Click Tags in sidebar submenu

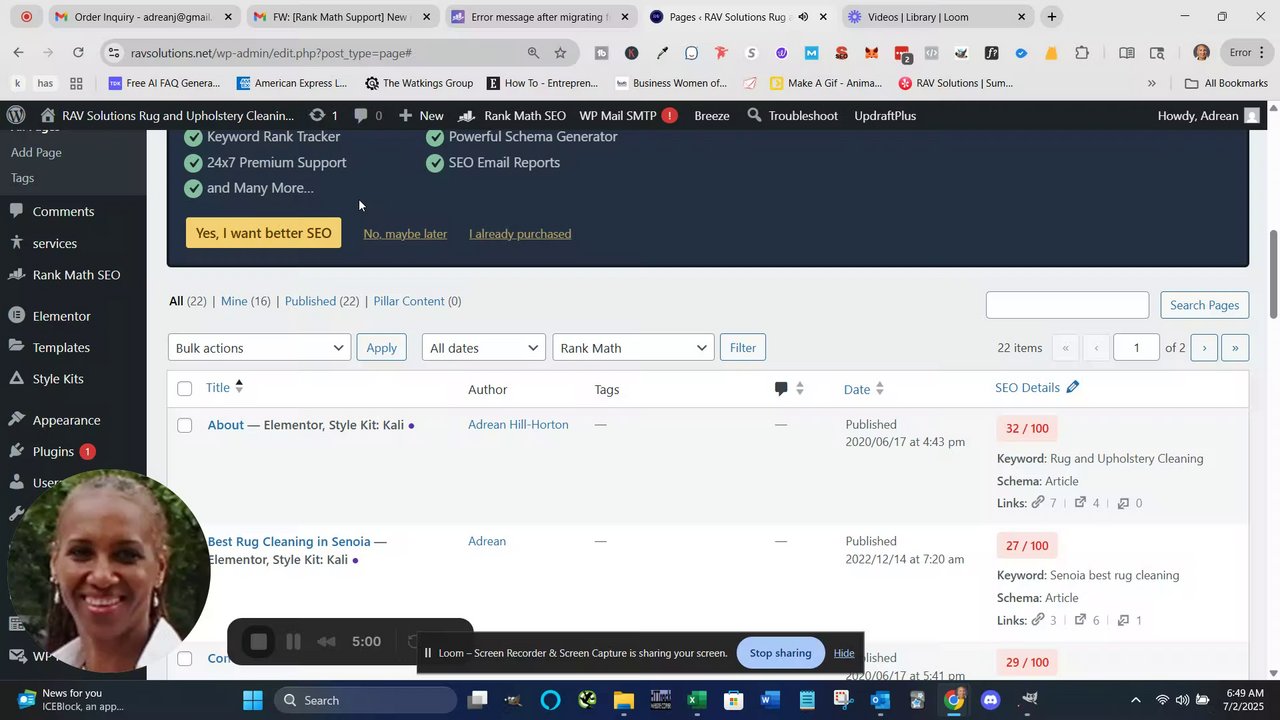pyautogui.click(x=22, y=177)
